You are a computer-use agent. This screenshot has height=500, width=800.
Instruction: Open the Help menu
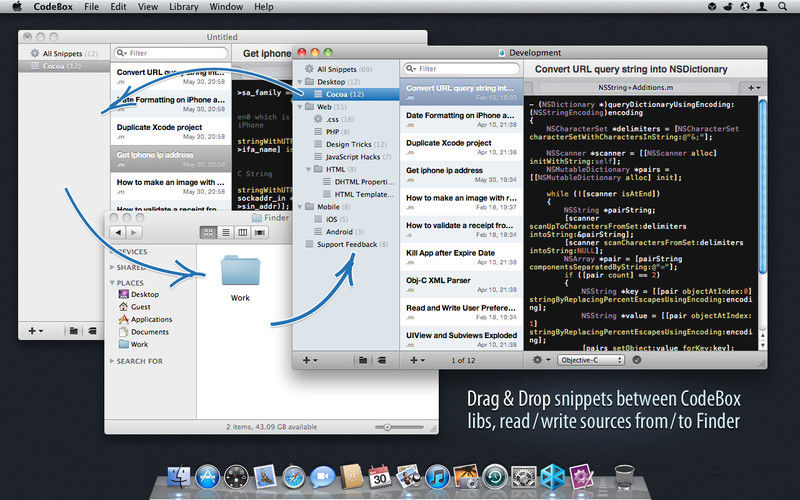264,7
